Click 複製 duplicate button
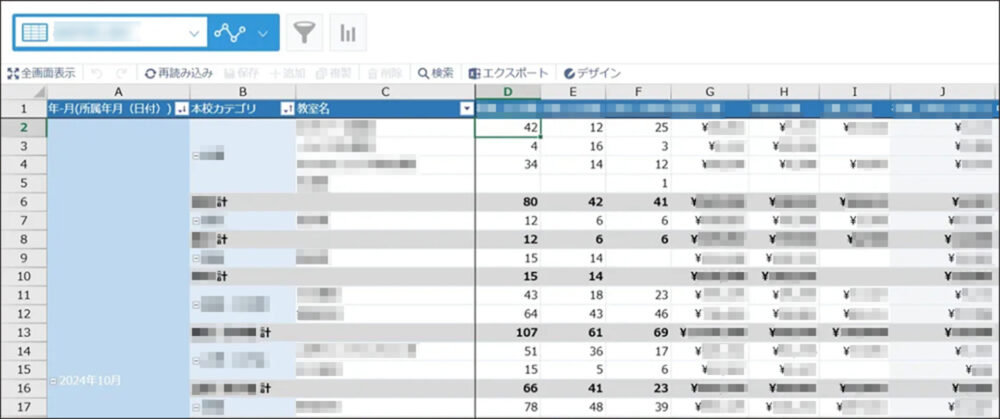1000x419 pixels. (333, 73)
